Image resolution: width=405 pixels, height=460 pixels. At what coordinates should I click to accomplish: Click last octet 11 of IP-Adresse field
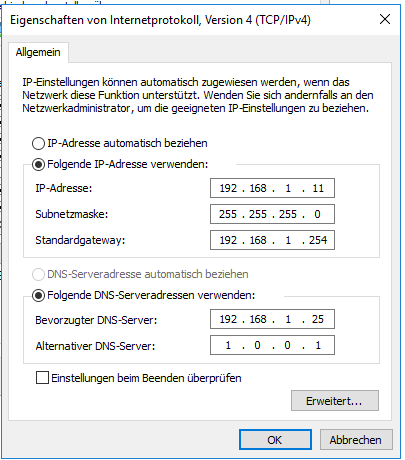[x=318, y=188]
